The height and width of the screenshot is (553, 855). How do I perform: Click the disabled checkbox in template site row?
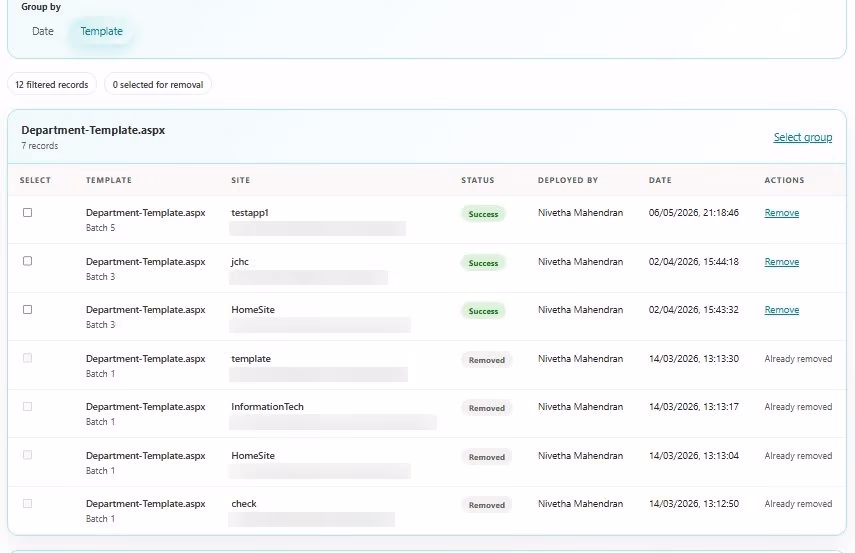pos(27,358)
